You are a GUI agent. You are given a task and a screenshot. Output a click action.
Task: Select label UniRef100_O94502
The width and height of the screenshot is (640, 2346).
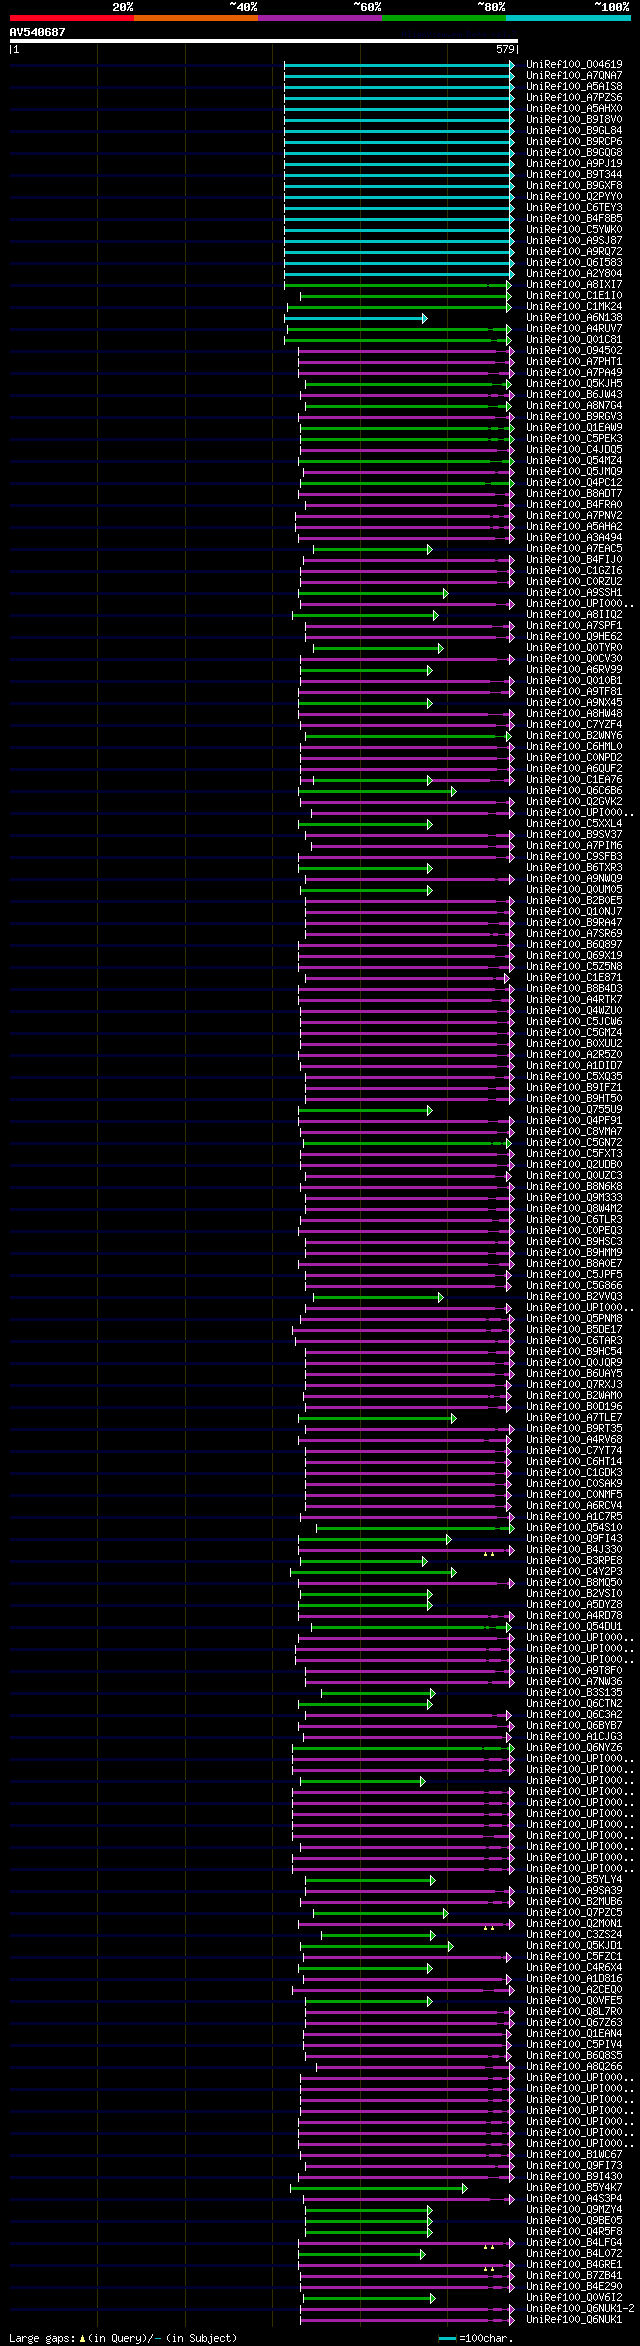[x=574, y=351]
